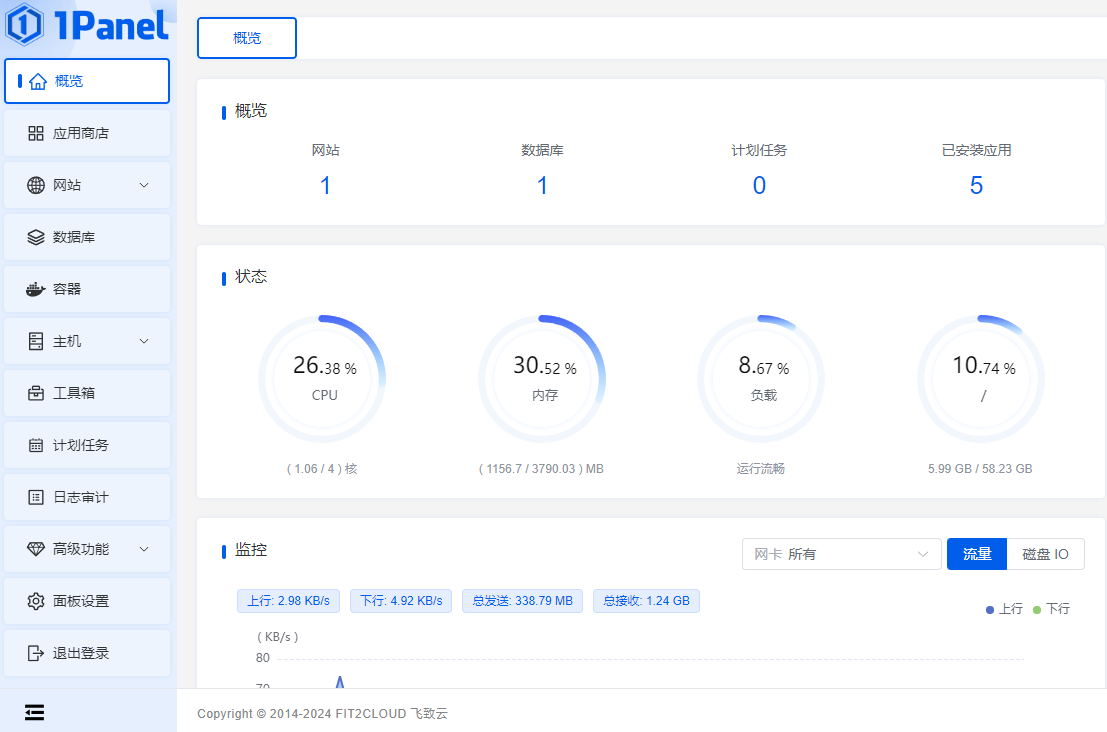Switch monitor view to 磁盘 IO

point(1045,554)
